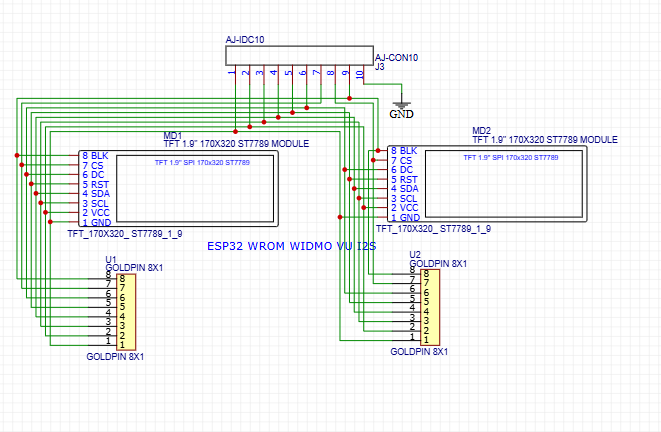The image size is (661, 432).
Task: Click MD1 pin label 1 GND
Action: [x=97, y=223]
